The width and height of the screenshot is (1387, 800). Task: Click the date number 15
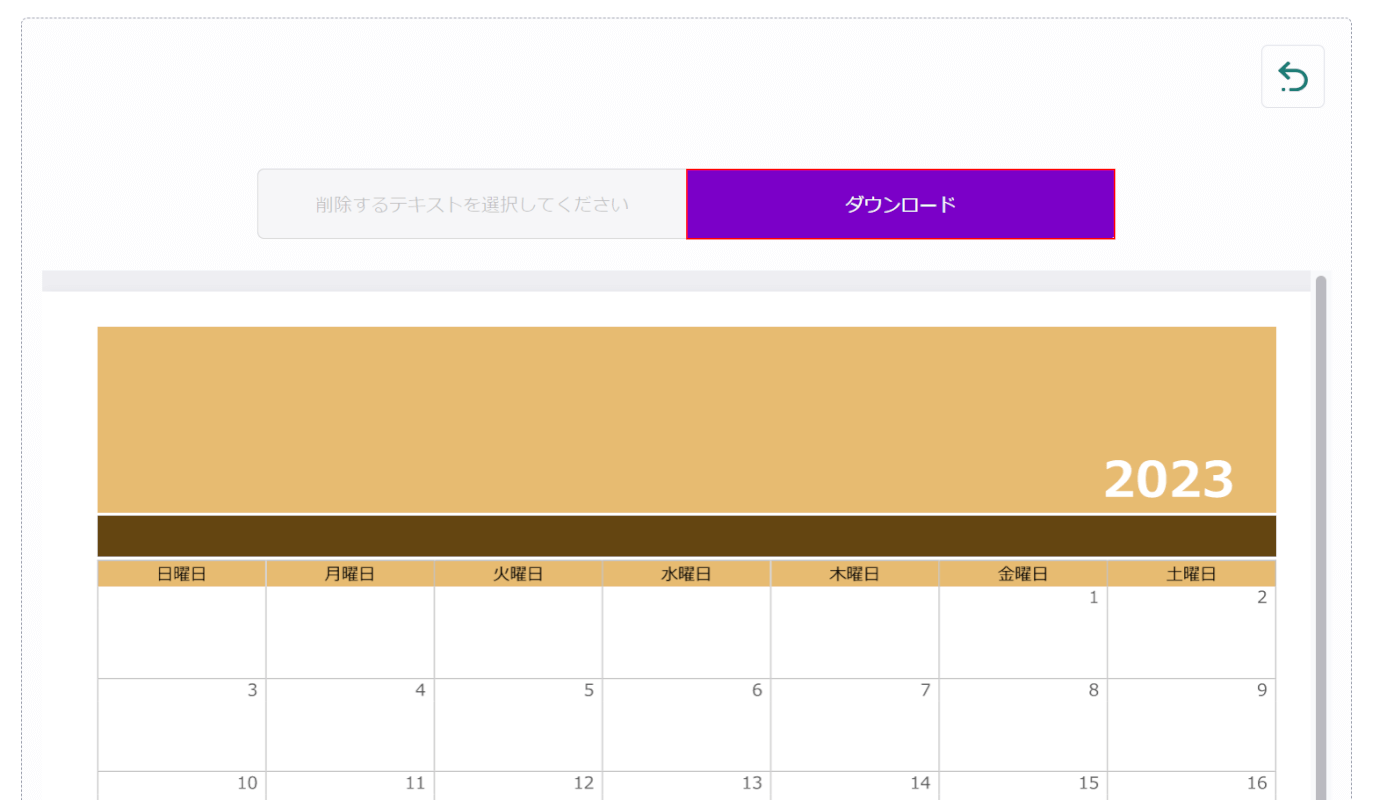click(1089, 783)
